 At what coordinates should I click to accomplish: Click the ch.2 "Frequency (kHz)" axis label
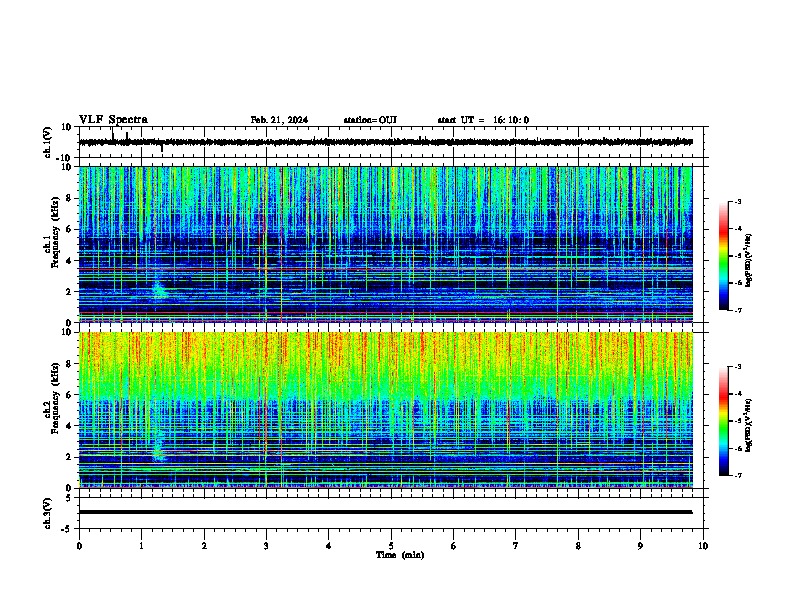pos(55,398)
